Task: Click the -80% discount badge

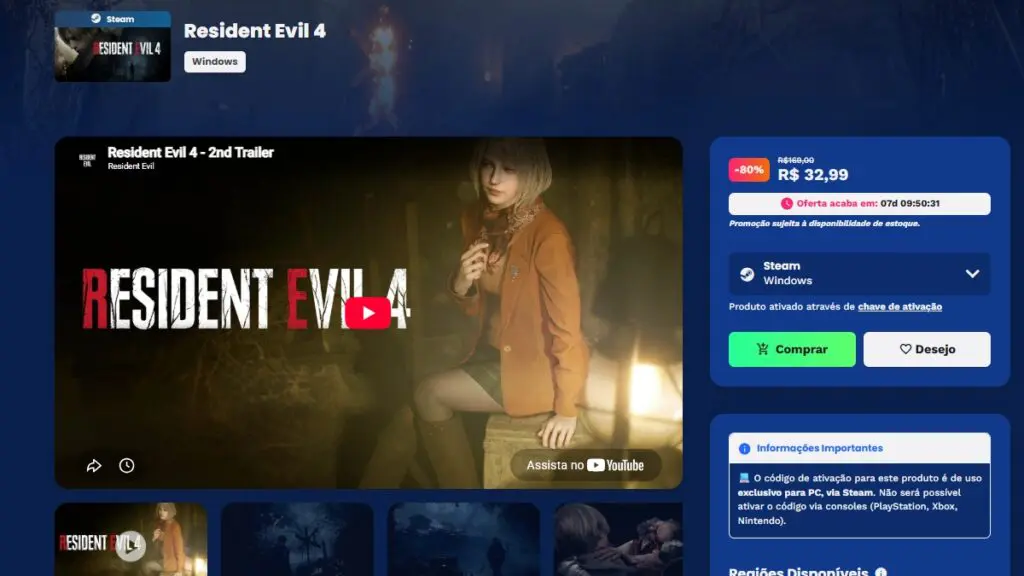Action: 749,170
